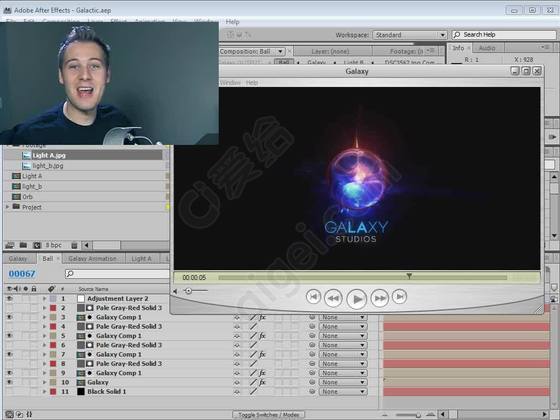Click the Project panel left scroll arrow

(87, 245)
